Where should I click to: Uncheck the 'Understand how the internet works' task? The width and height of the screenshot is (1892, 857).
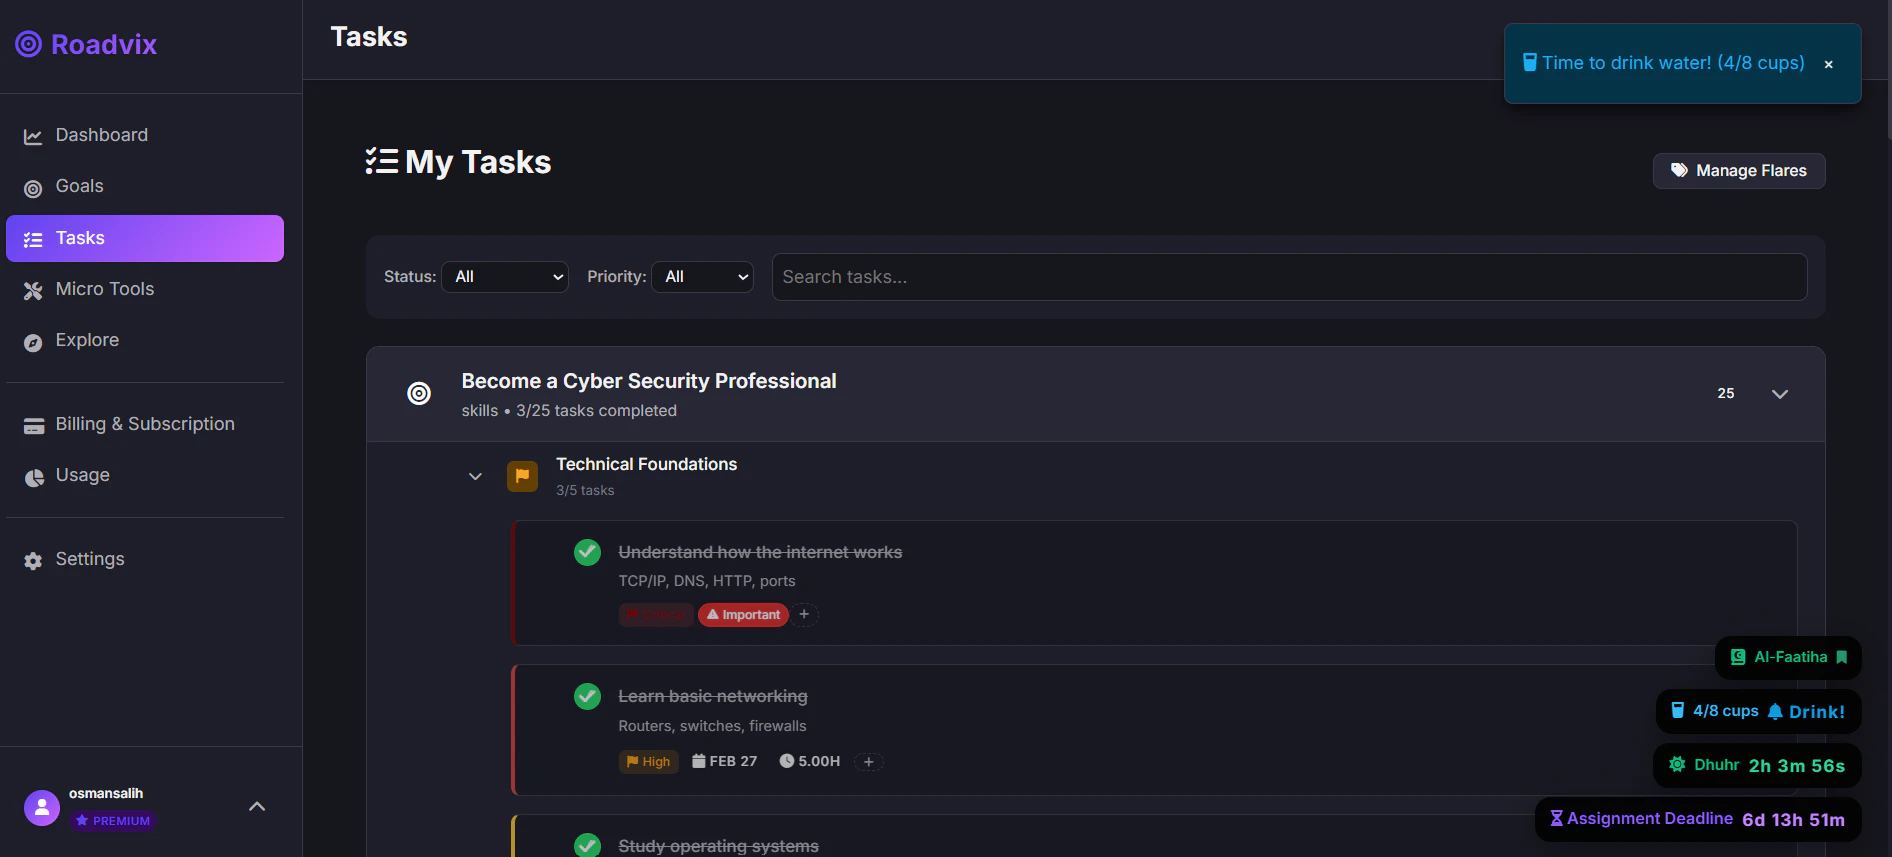[587, 552]
